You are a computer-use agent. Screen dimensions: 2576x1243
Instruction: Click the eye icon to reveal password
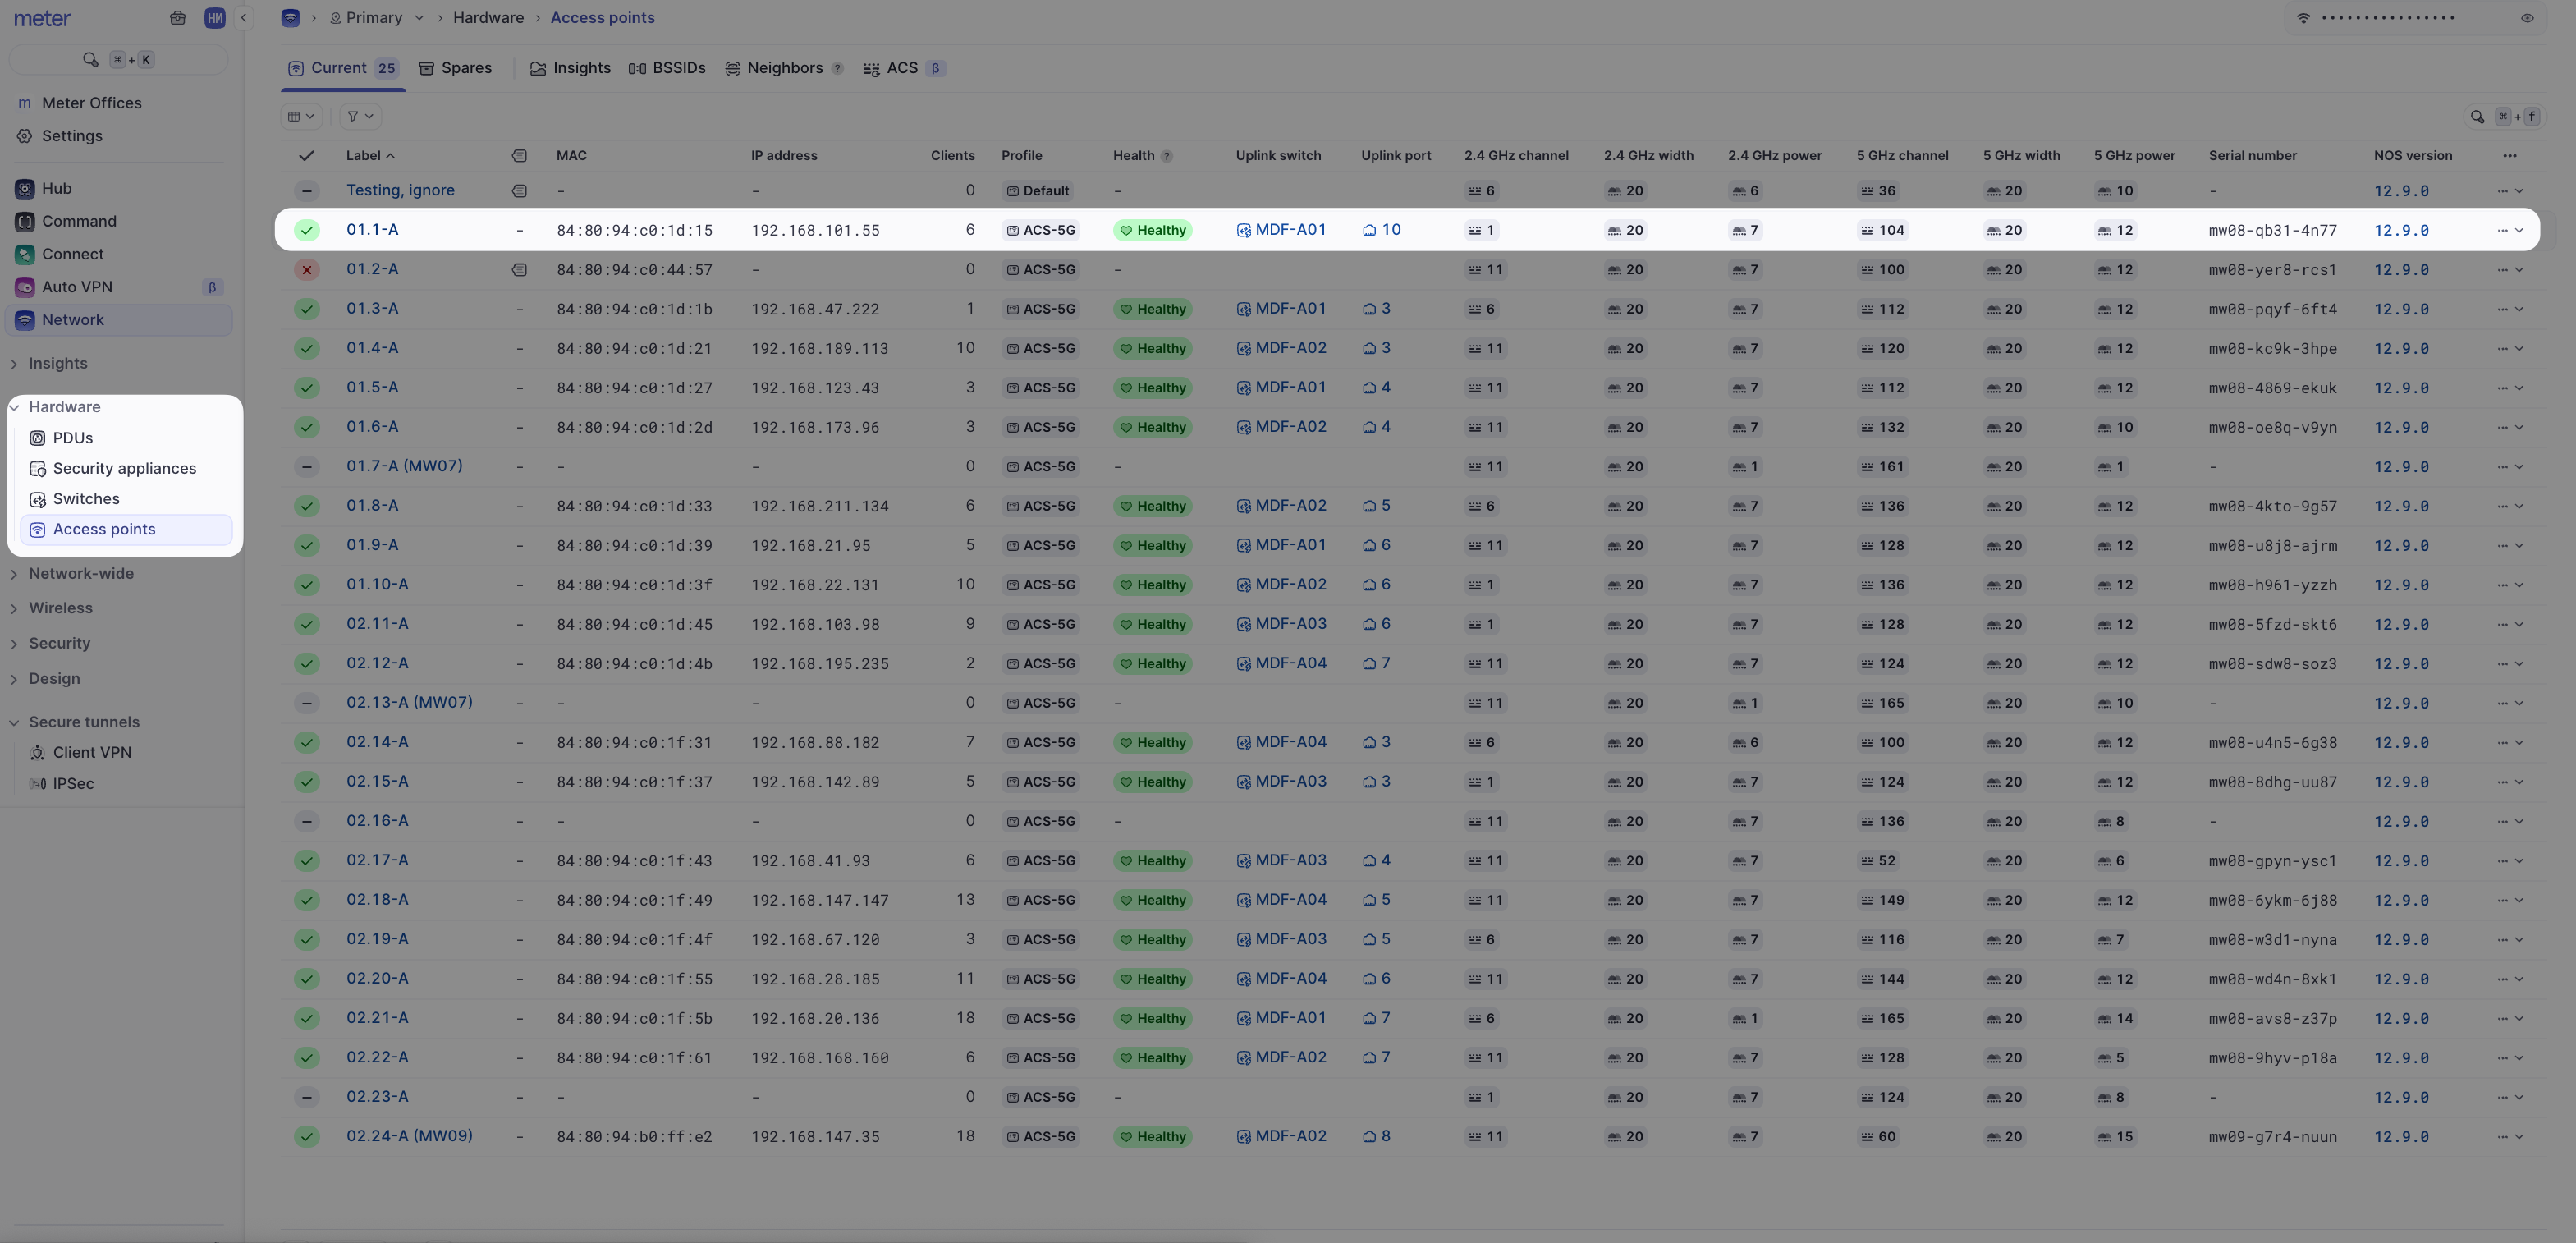(x=2527, y=18)
